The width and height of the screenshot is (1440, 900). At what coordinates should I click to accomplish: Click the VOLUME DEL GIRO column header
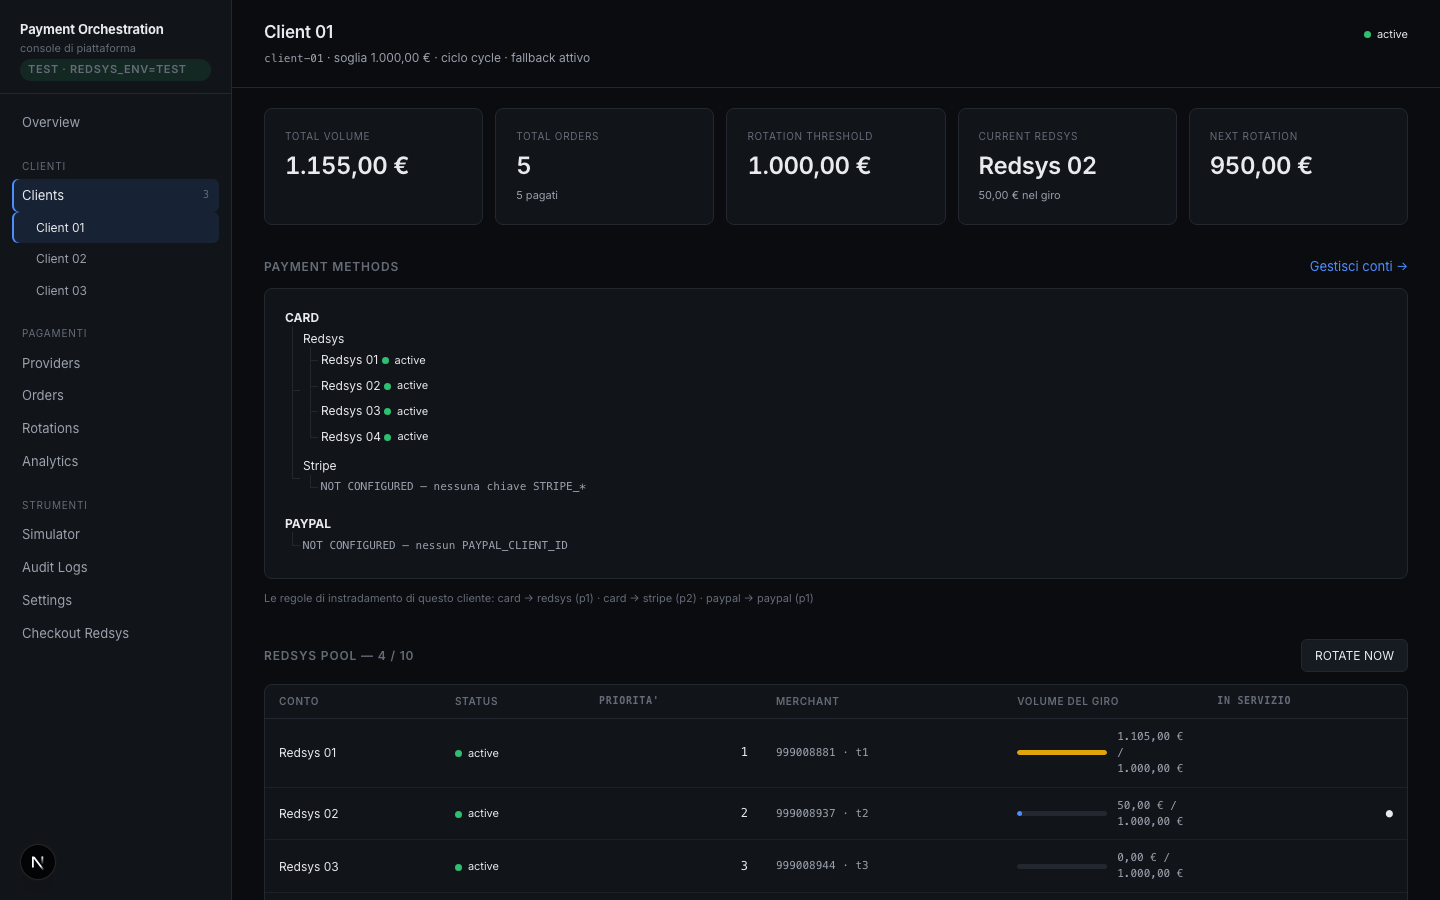click(1068, 702)
